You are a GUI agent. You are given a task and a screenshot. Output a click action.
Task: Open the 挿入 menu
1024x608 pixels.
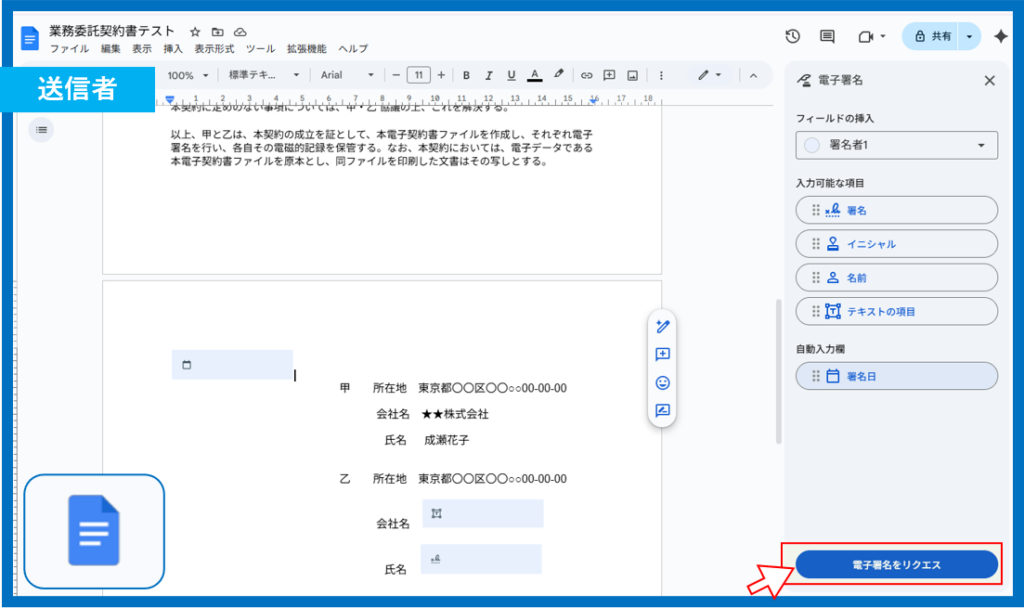[x=173, y=48]
